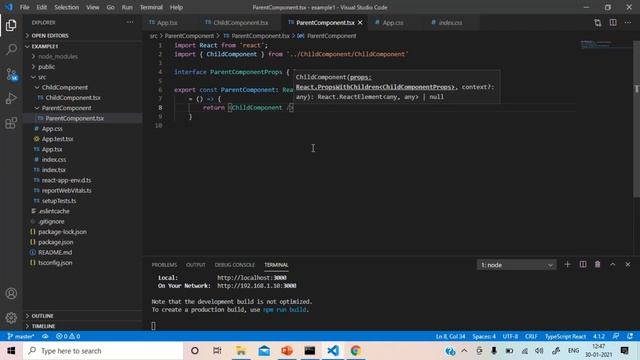Change line endings via 'CRLF'
The image size is (640, 360).
[531, 336]
